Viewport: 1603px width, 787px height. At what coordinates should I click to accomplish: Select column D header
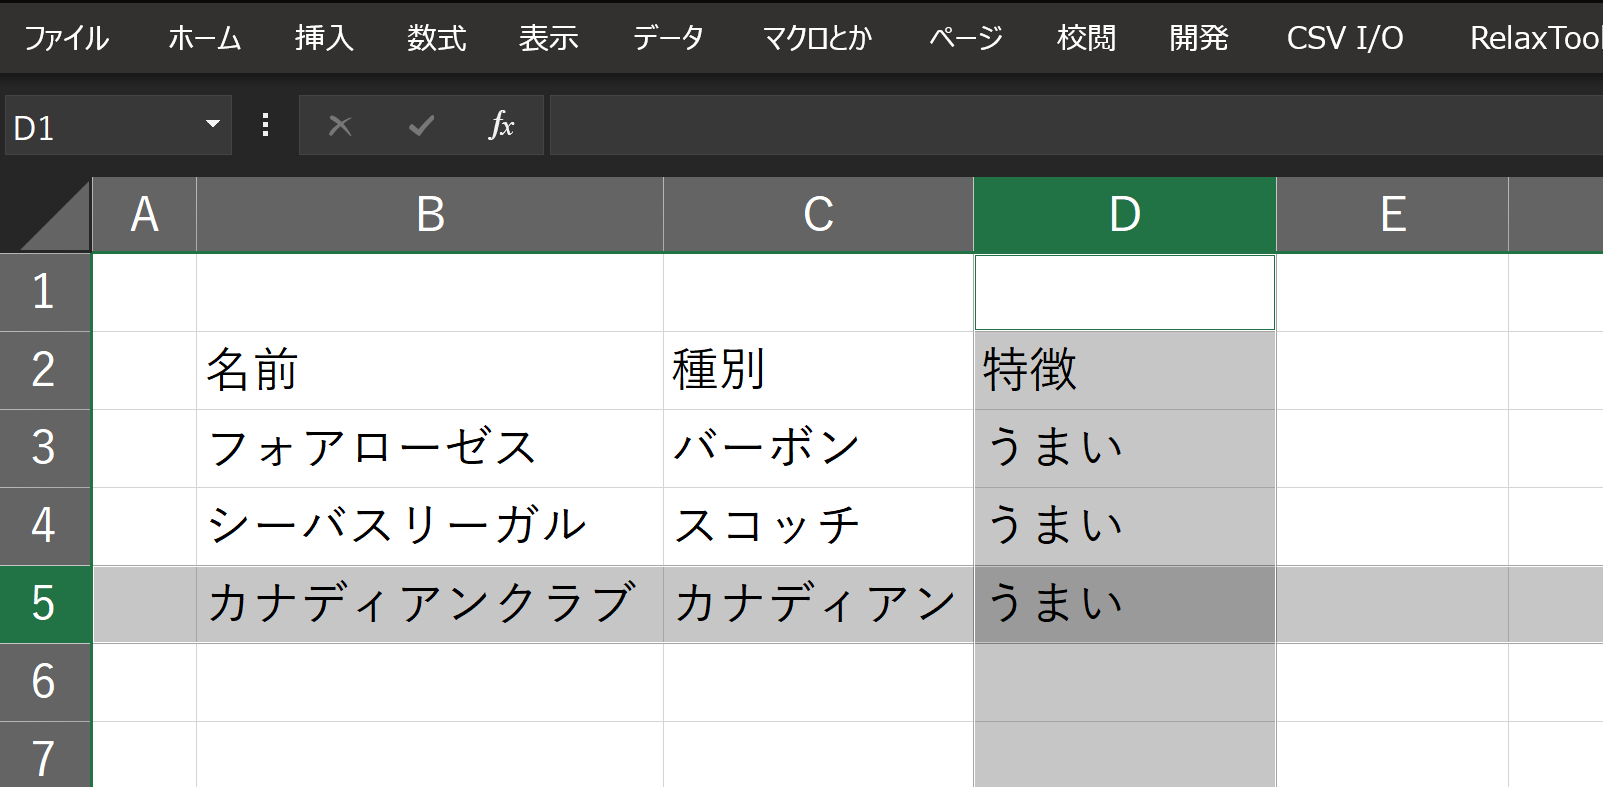tap(1125, 214)
